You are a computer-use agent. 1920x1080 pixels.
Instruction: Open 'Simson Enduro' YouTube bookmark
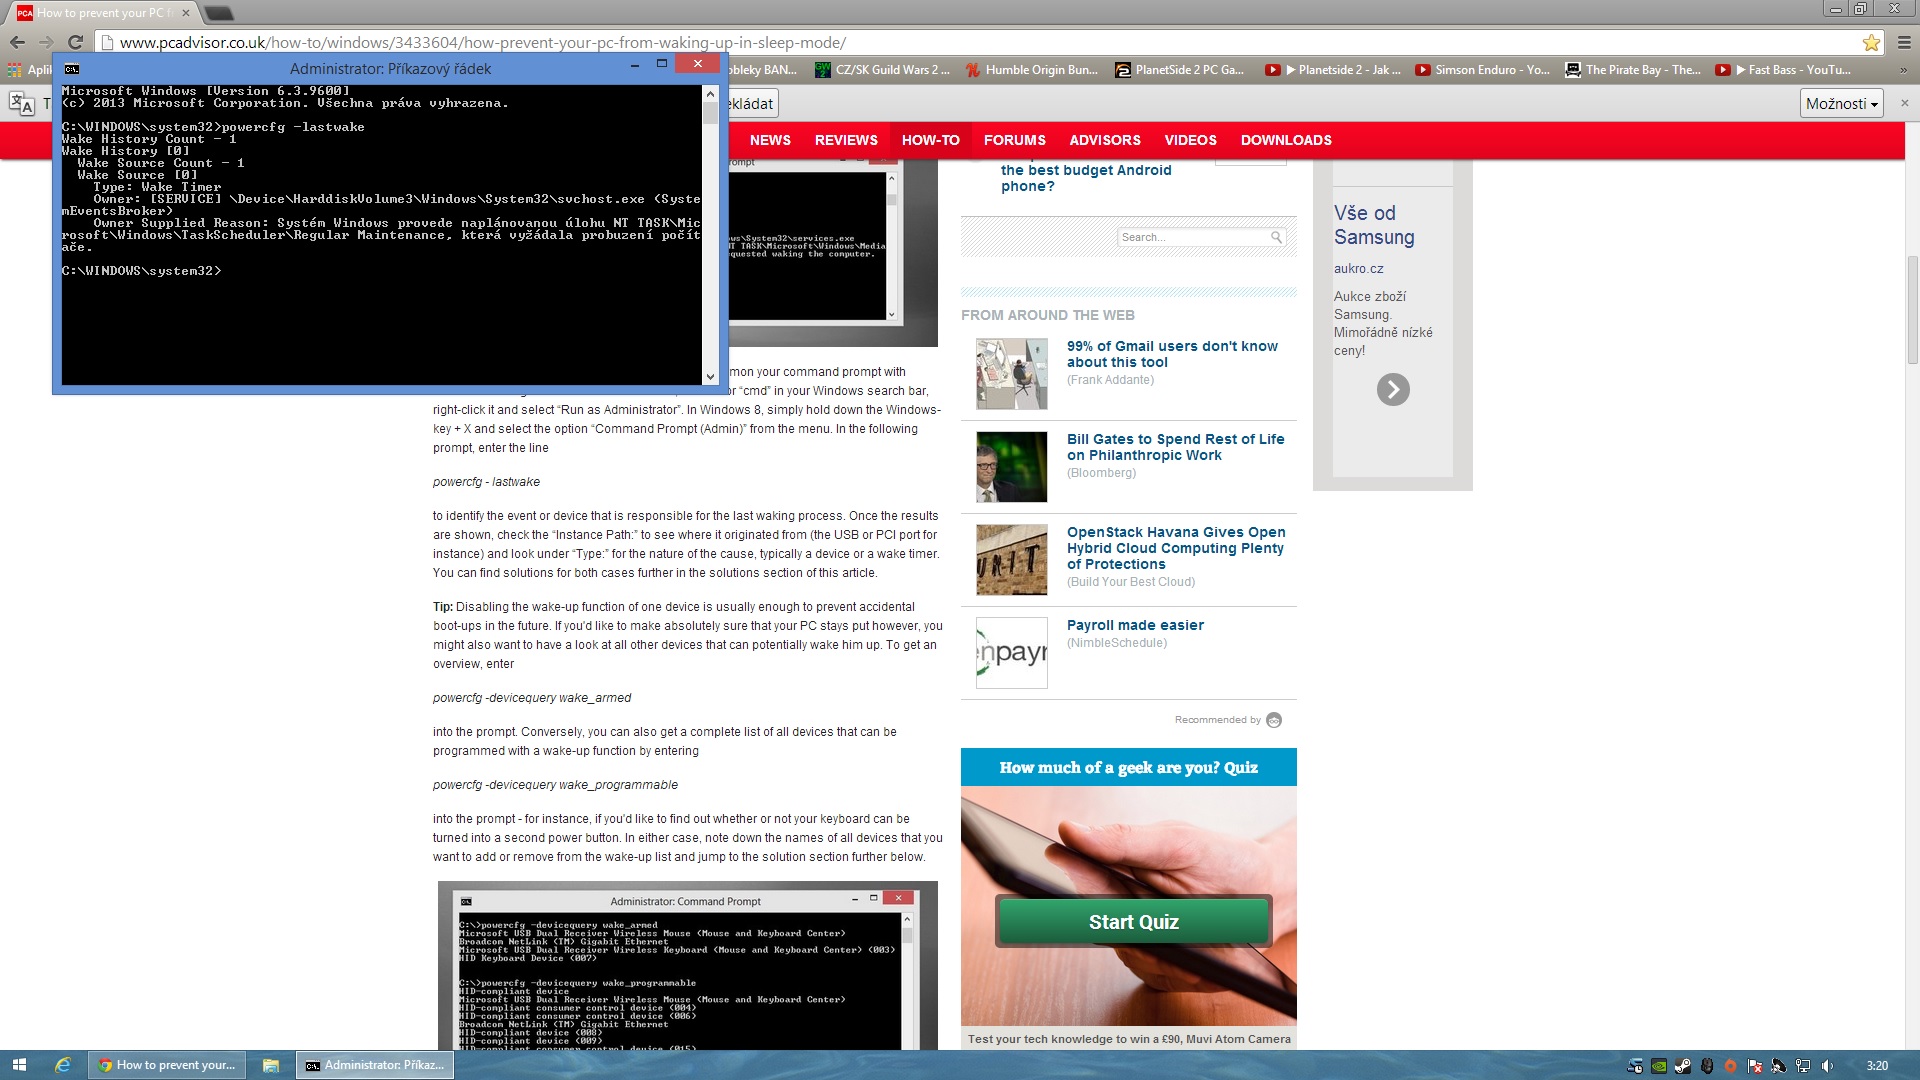click(1482, 70)
